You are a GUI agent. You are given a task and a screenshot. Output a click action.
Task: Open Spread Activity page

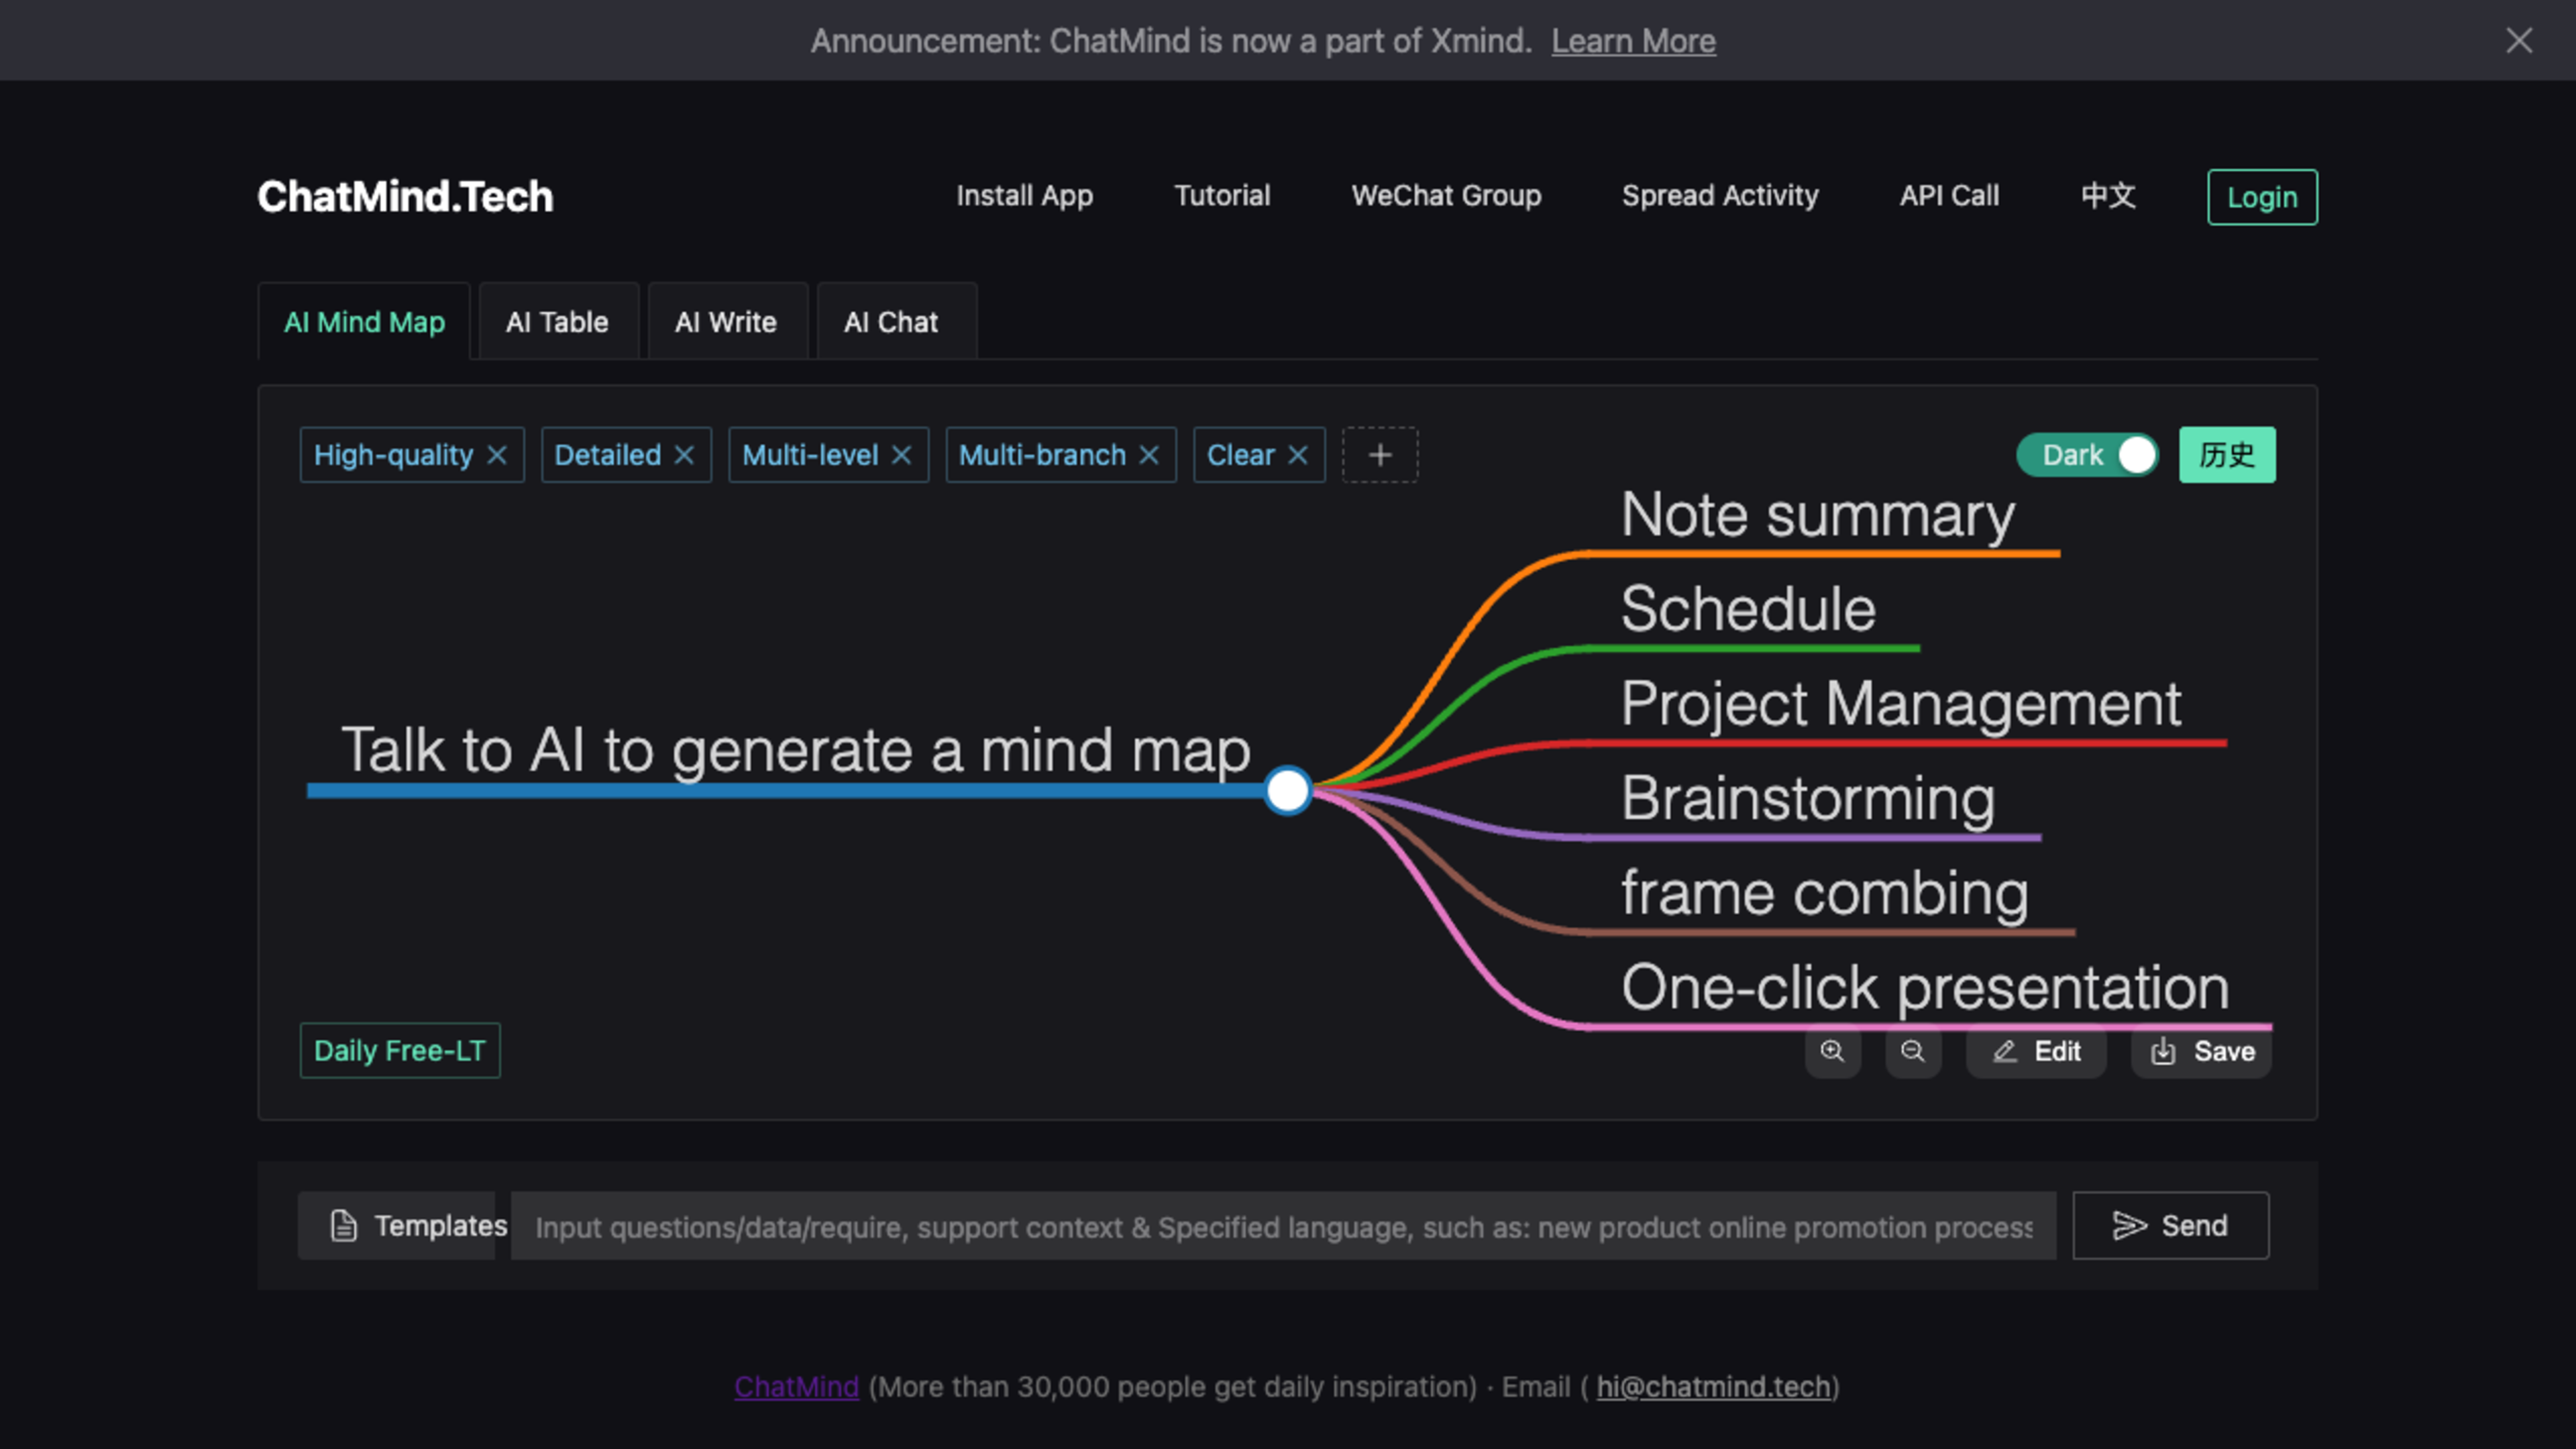tap(1720, 196)
